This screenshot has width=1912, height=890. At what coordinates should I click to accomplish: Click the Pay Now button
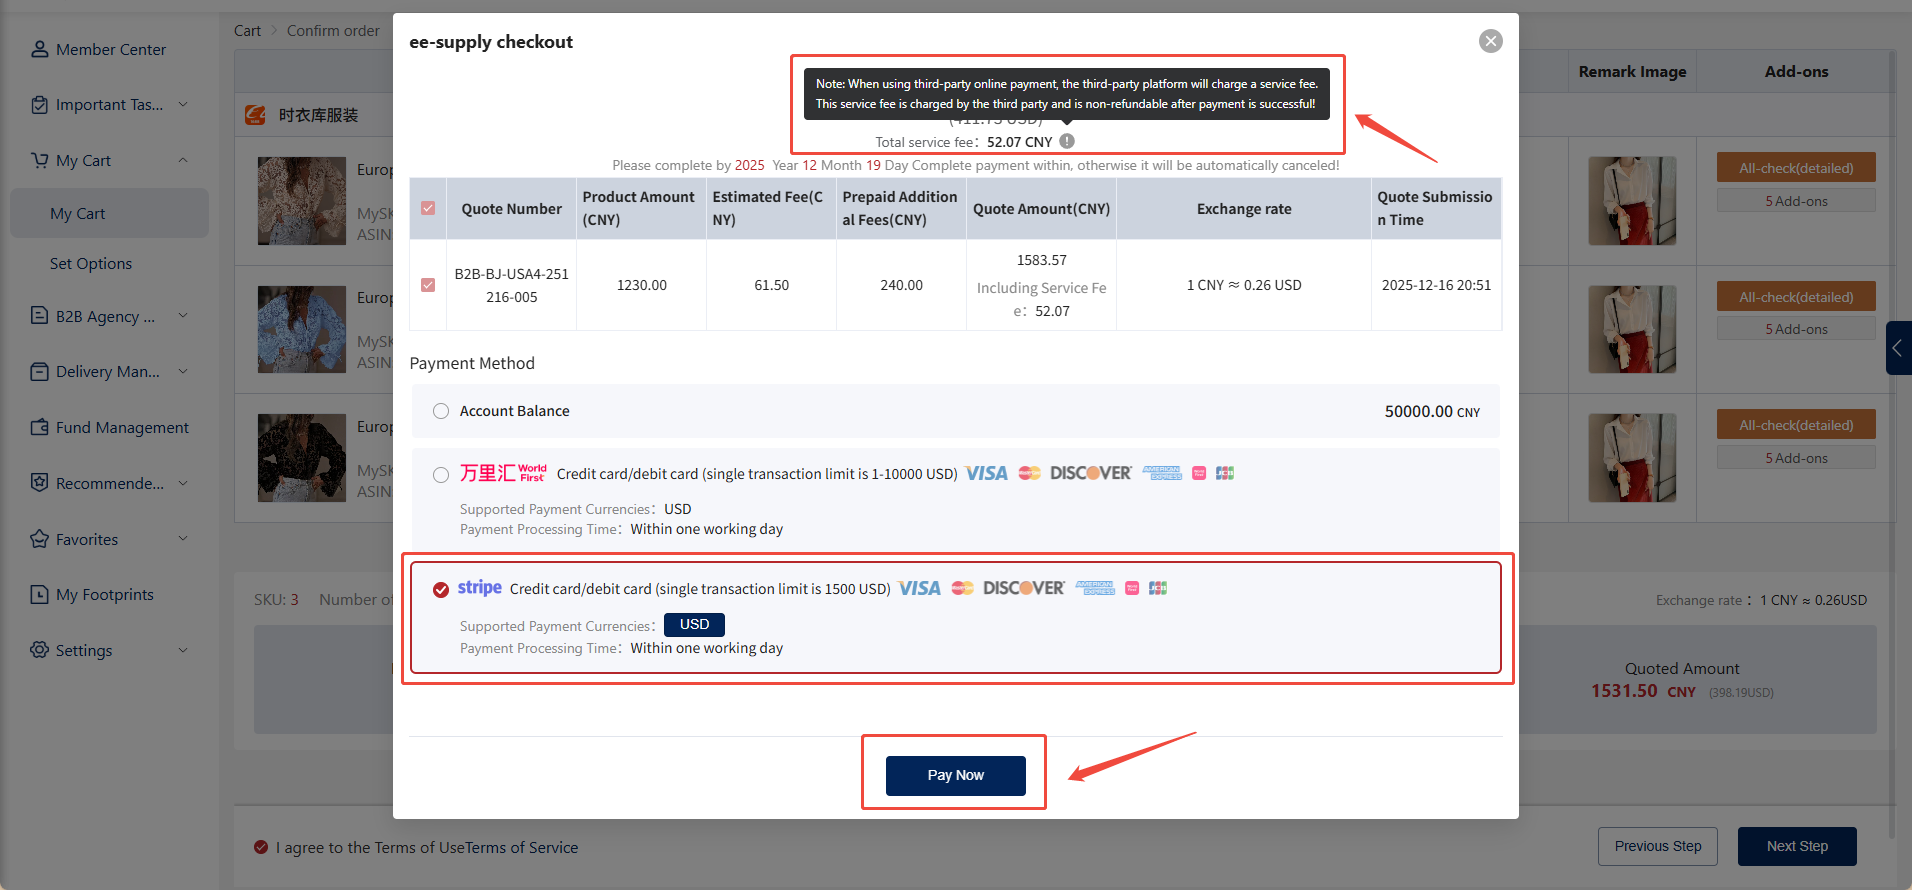(956, 775)
